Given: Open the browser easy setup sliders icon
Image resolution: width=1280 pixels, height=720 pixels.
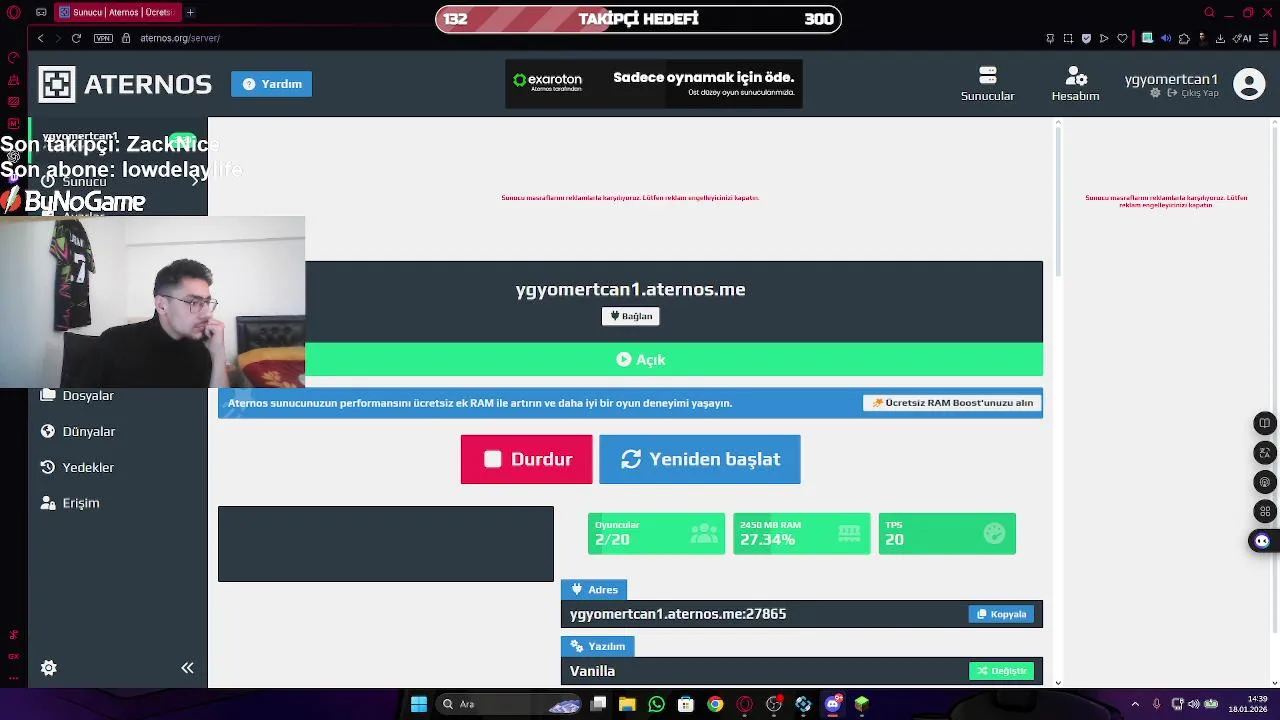Looking at the screenshot, I should [1266, 38].
